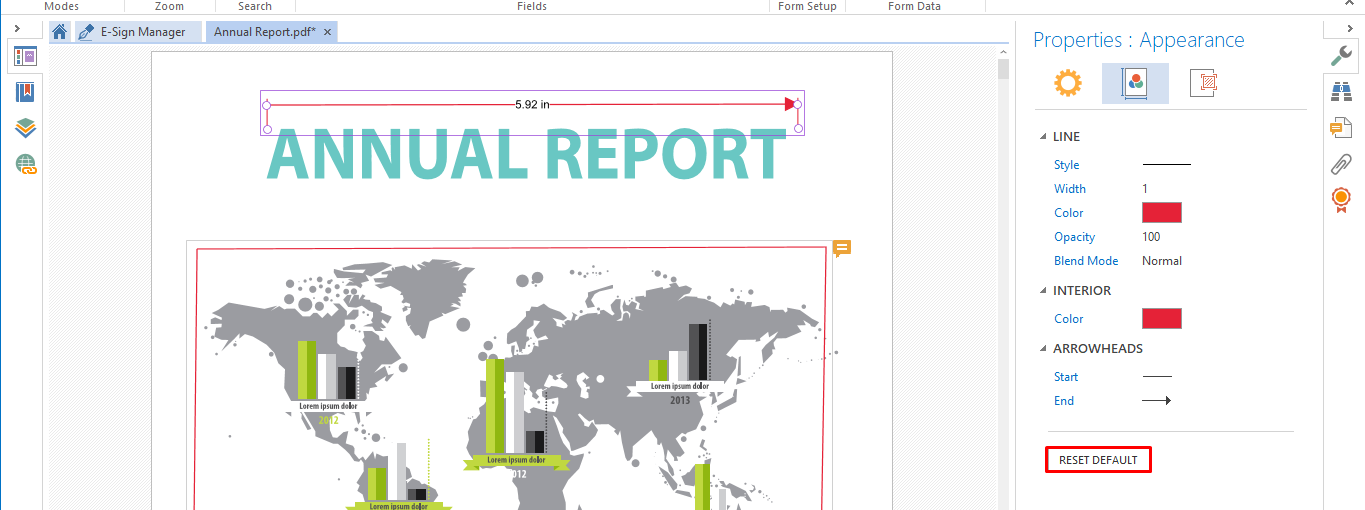Open the attachments paperclip panel
Screen dimensions: 1365x510
tap(1341, 164)
